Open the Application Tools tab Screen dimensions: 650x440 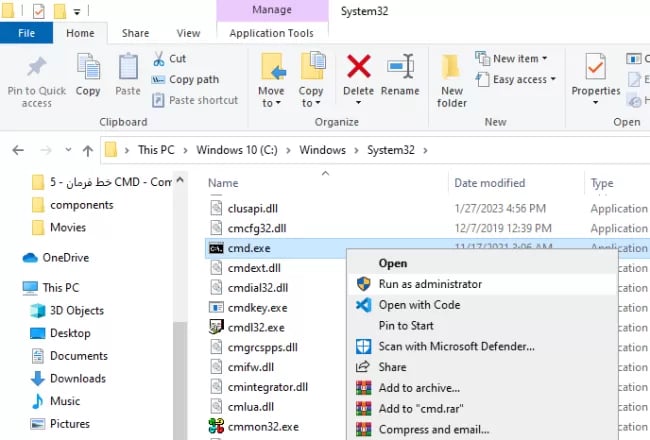pyautogui.click(x=272, y=33)
